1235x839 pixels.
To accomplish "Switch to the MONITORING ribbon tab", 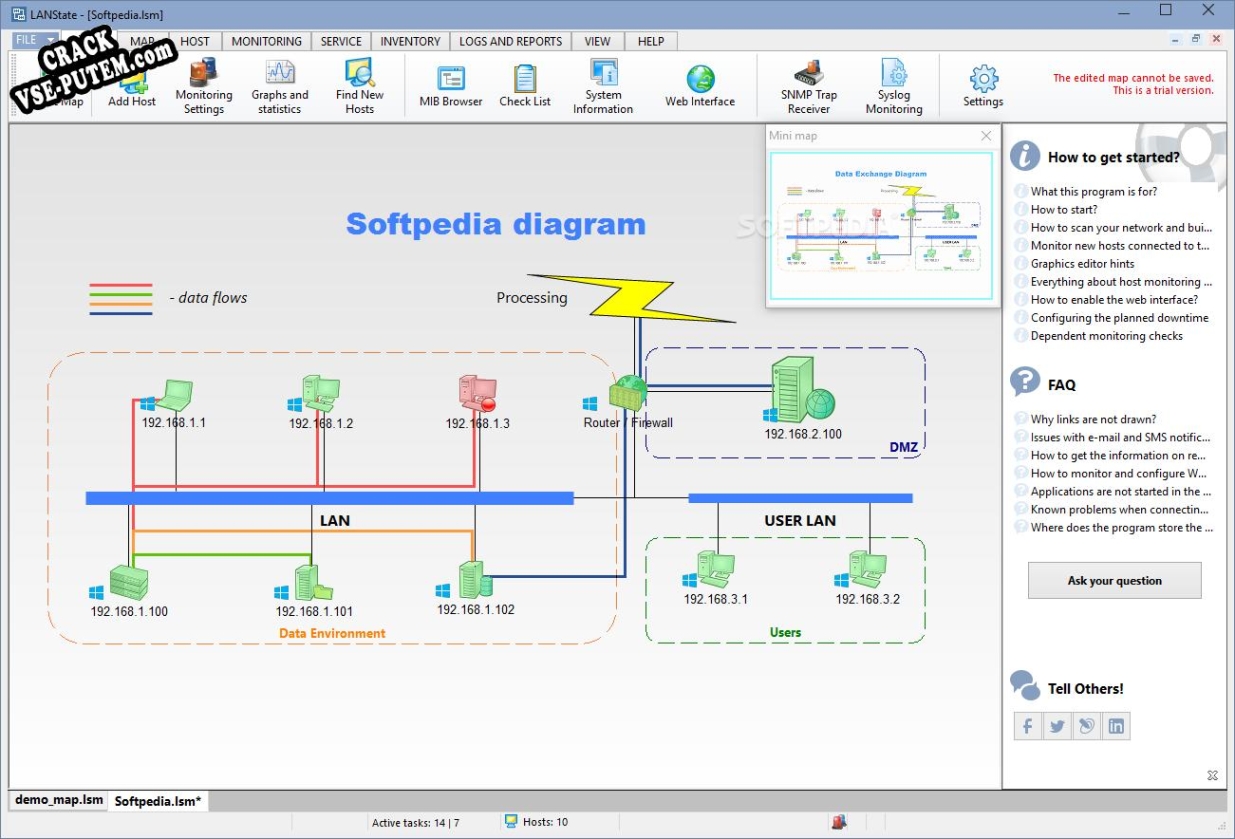I will [x=266, y=41].
